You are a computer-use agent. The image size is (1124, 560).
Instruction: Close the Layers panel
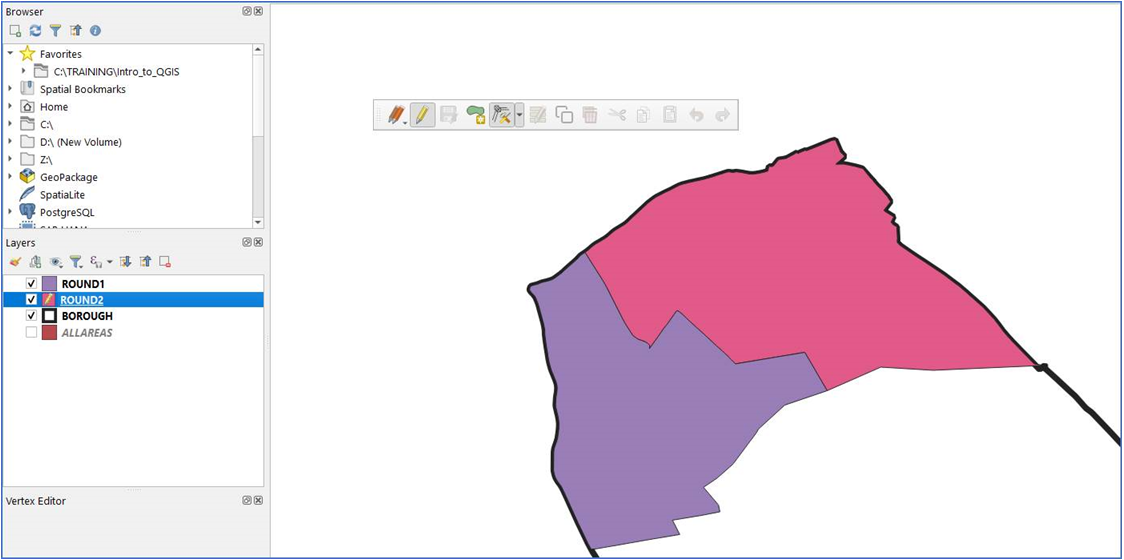pos(258,242)
